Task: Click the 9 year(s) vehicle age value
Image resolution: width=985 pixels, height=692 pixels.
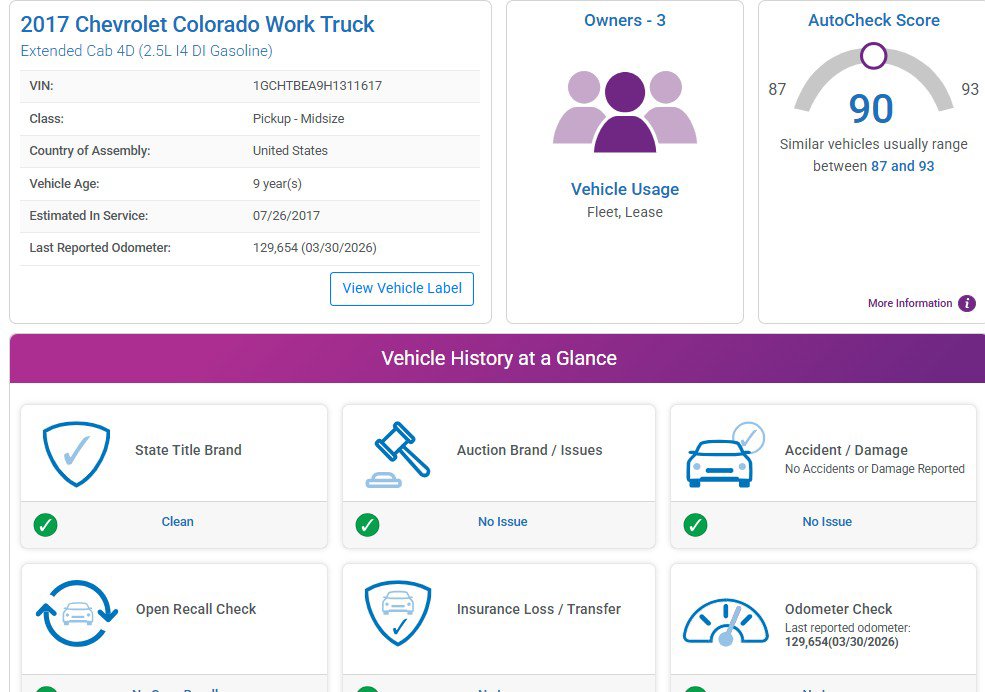Action: point(277,184)
